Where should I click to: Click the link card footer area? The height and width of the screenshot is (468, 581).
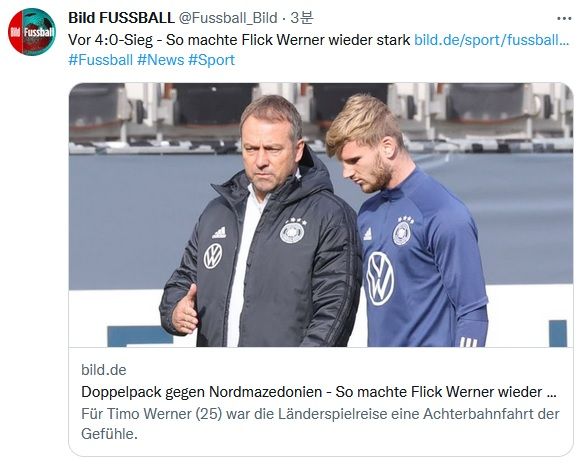pyautogui.click(x=321, y=402)
